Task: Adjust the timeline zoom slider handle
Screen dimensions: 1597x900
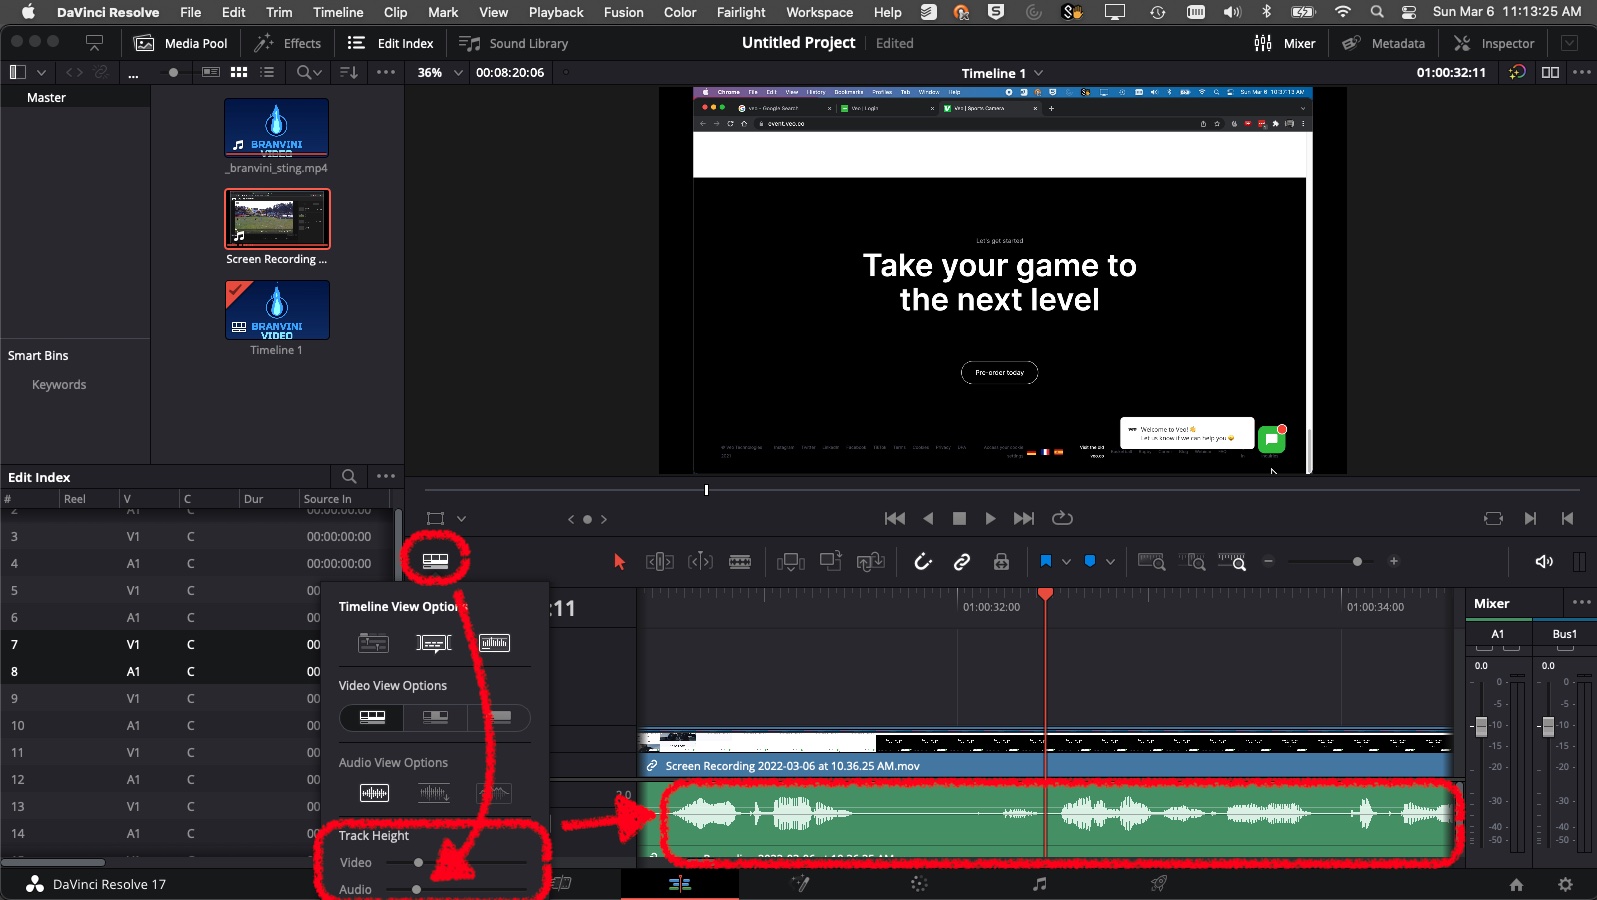Action: coord(1357,561)
